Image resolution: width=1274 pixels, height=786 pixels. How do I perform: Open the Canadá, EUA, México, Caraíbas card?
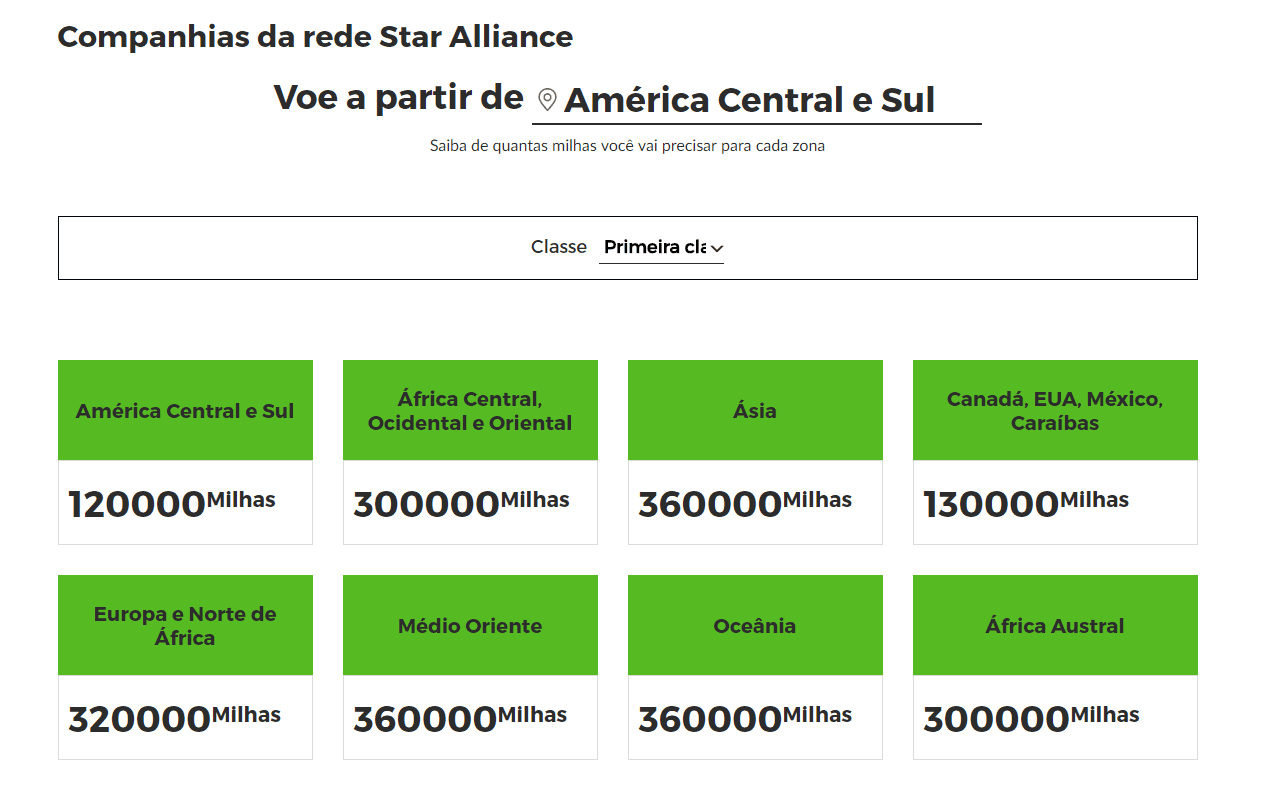1055,452
